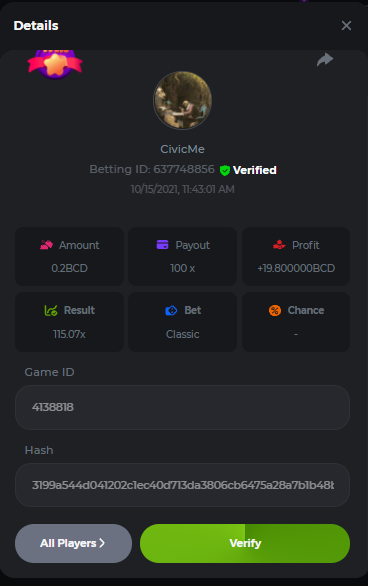Image resolution: width=368 pixels, height=586 pixels.
Task: Click the red Profit icon
Action: click(x=279, y=245)
